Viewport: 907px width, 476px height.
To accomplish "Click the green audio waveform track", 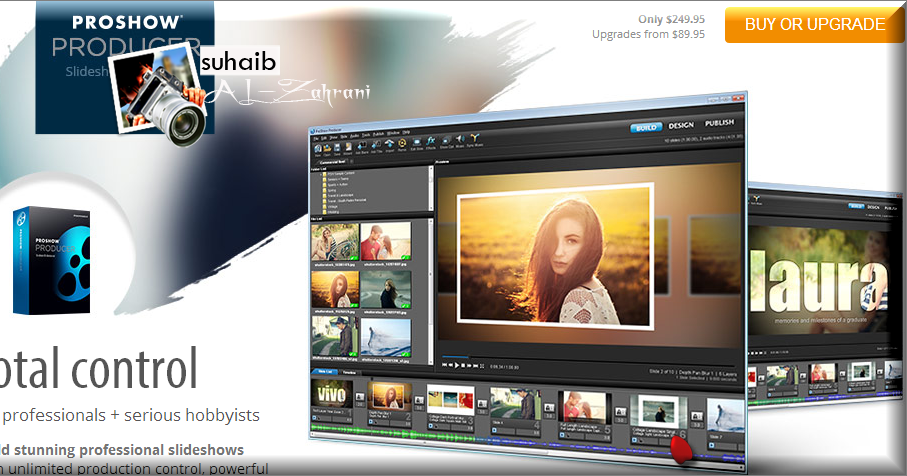I will [394, 433].
